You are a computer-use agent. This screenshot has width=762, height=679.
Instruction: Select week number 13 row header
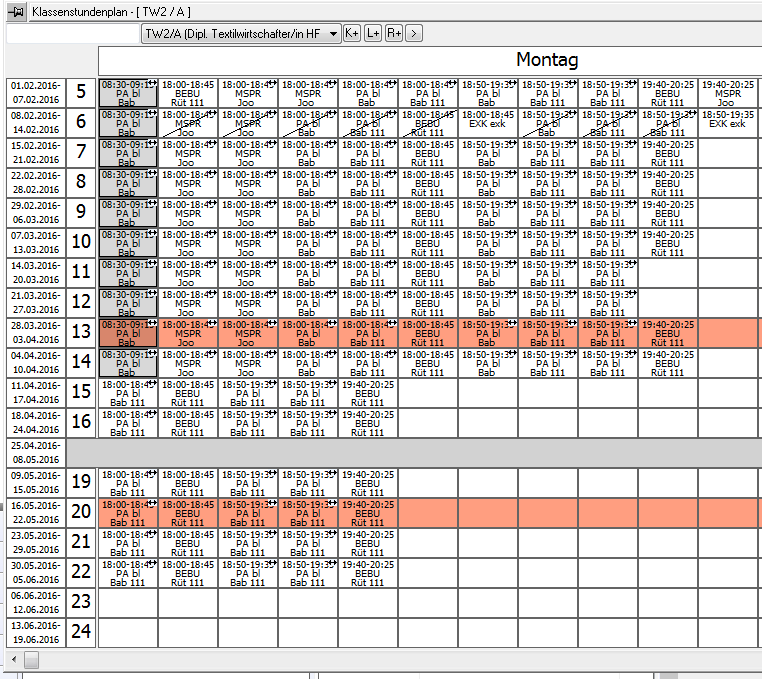(81, 333)
